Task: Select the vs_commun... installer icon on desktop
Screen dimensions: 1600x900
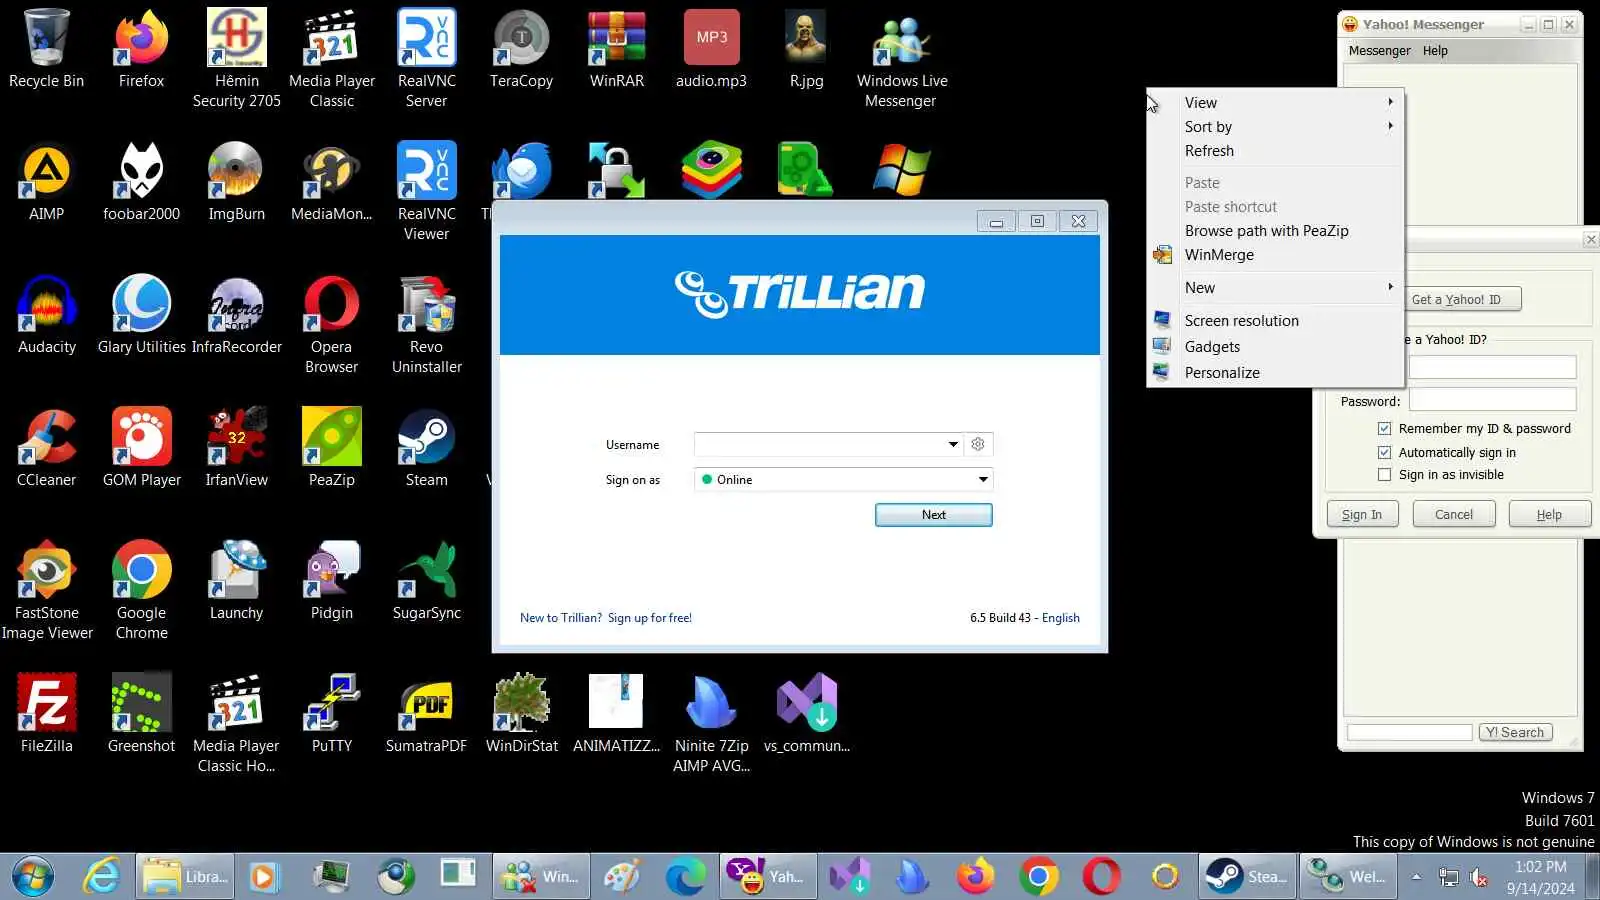Action: [x=807, y=715]
